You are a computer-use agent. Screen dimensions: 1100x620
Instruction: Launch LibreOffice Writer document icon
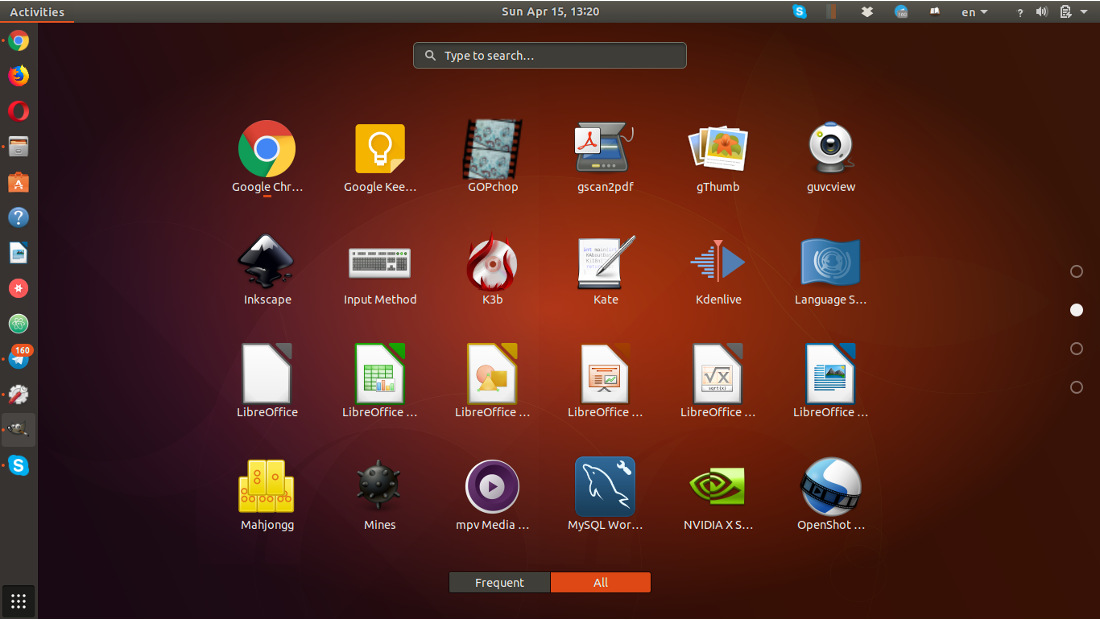831,374
